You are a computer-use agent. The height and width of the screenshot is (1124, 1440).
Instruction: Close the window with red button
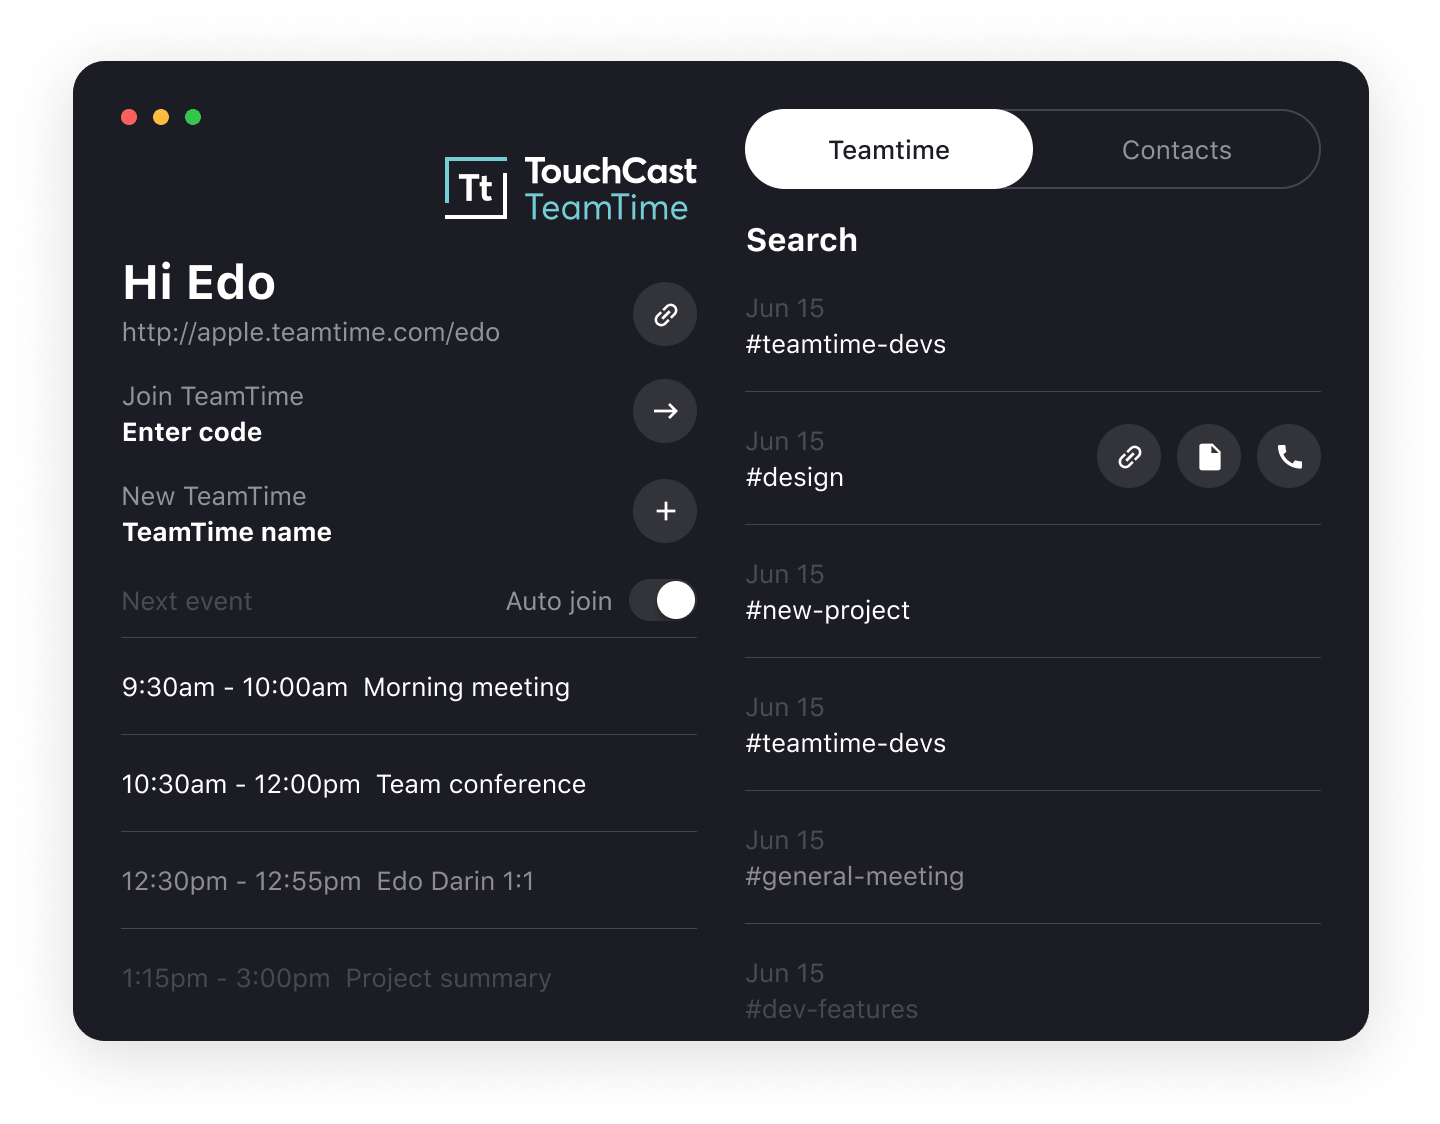129,117
